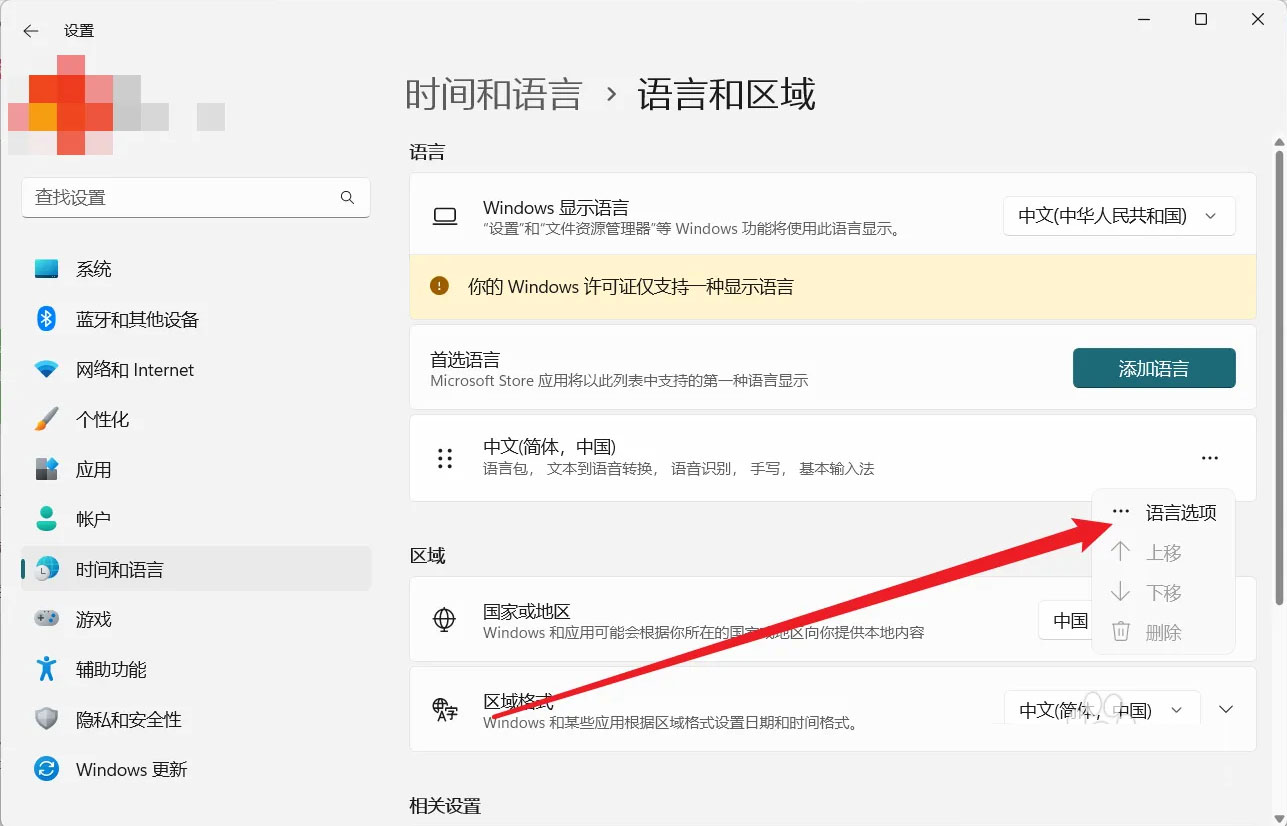Open Windows 更新 in the sidebar
This screenshot has height=826, width=1287.
pos(196,769)
